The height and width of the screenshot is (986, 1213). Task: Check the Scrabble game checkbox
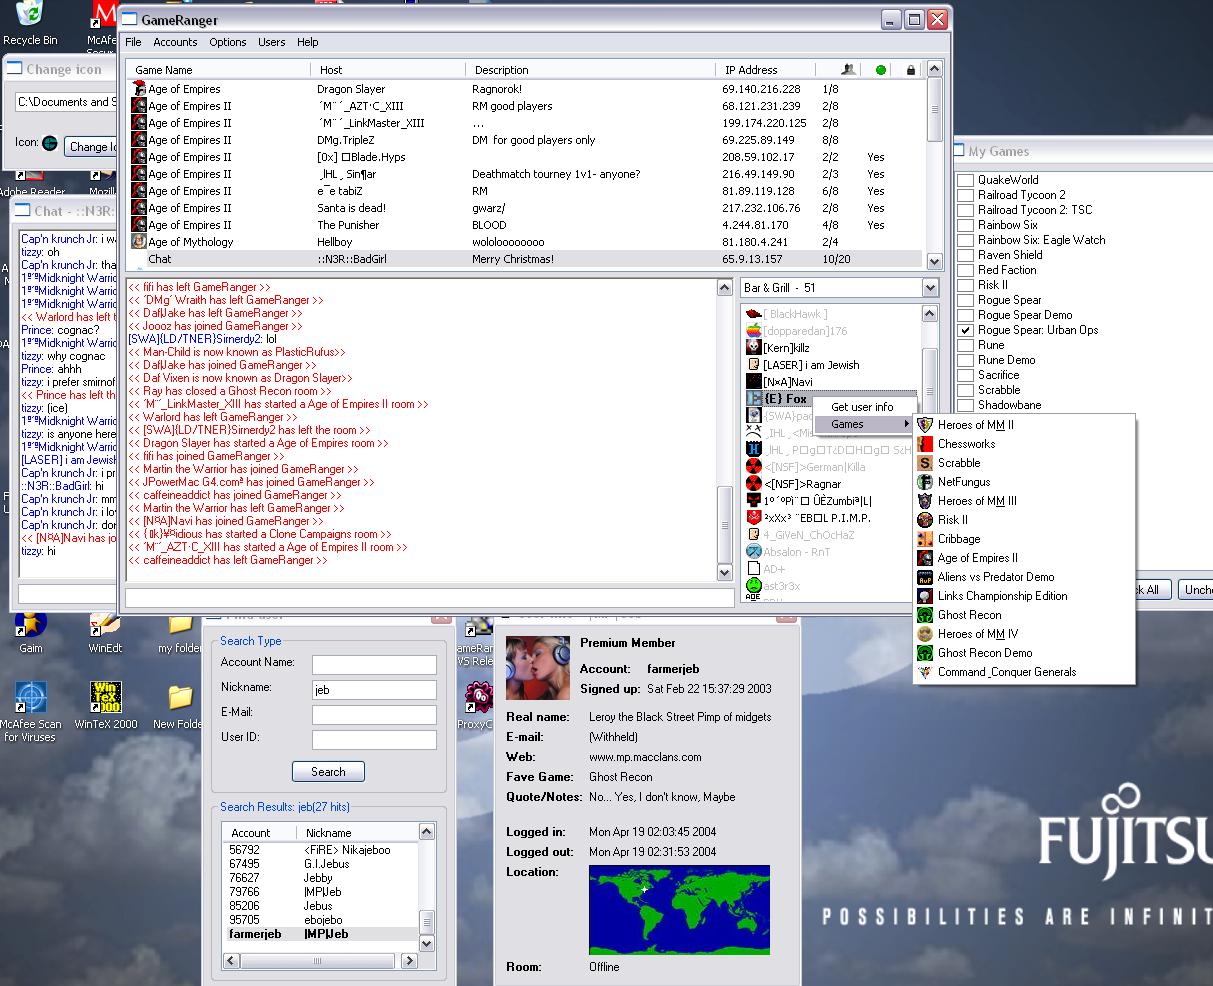966,390
